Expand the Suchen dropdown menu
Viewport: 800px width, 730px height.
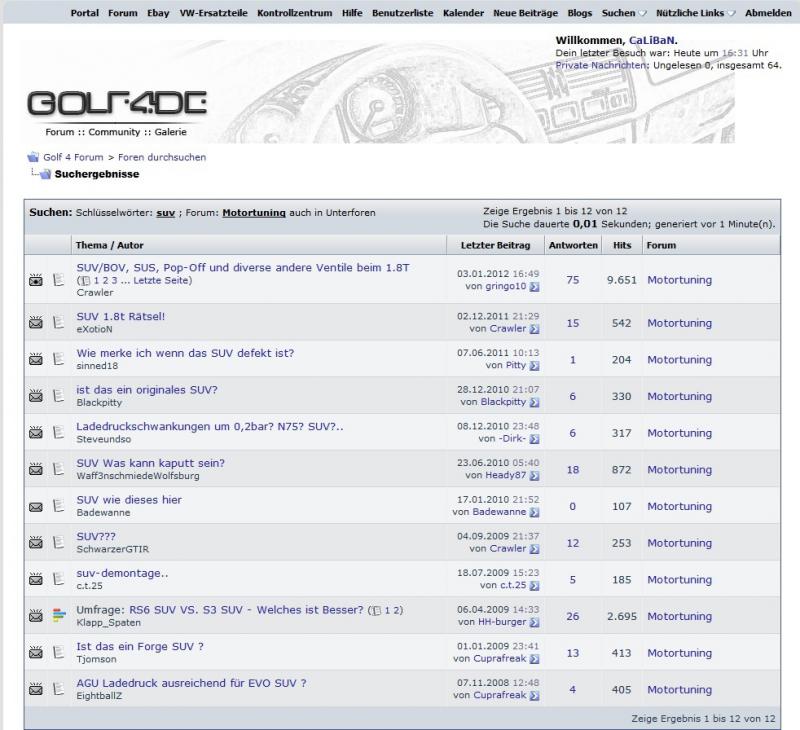(x=624, y=13)
